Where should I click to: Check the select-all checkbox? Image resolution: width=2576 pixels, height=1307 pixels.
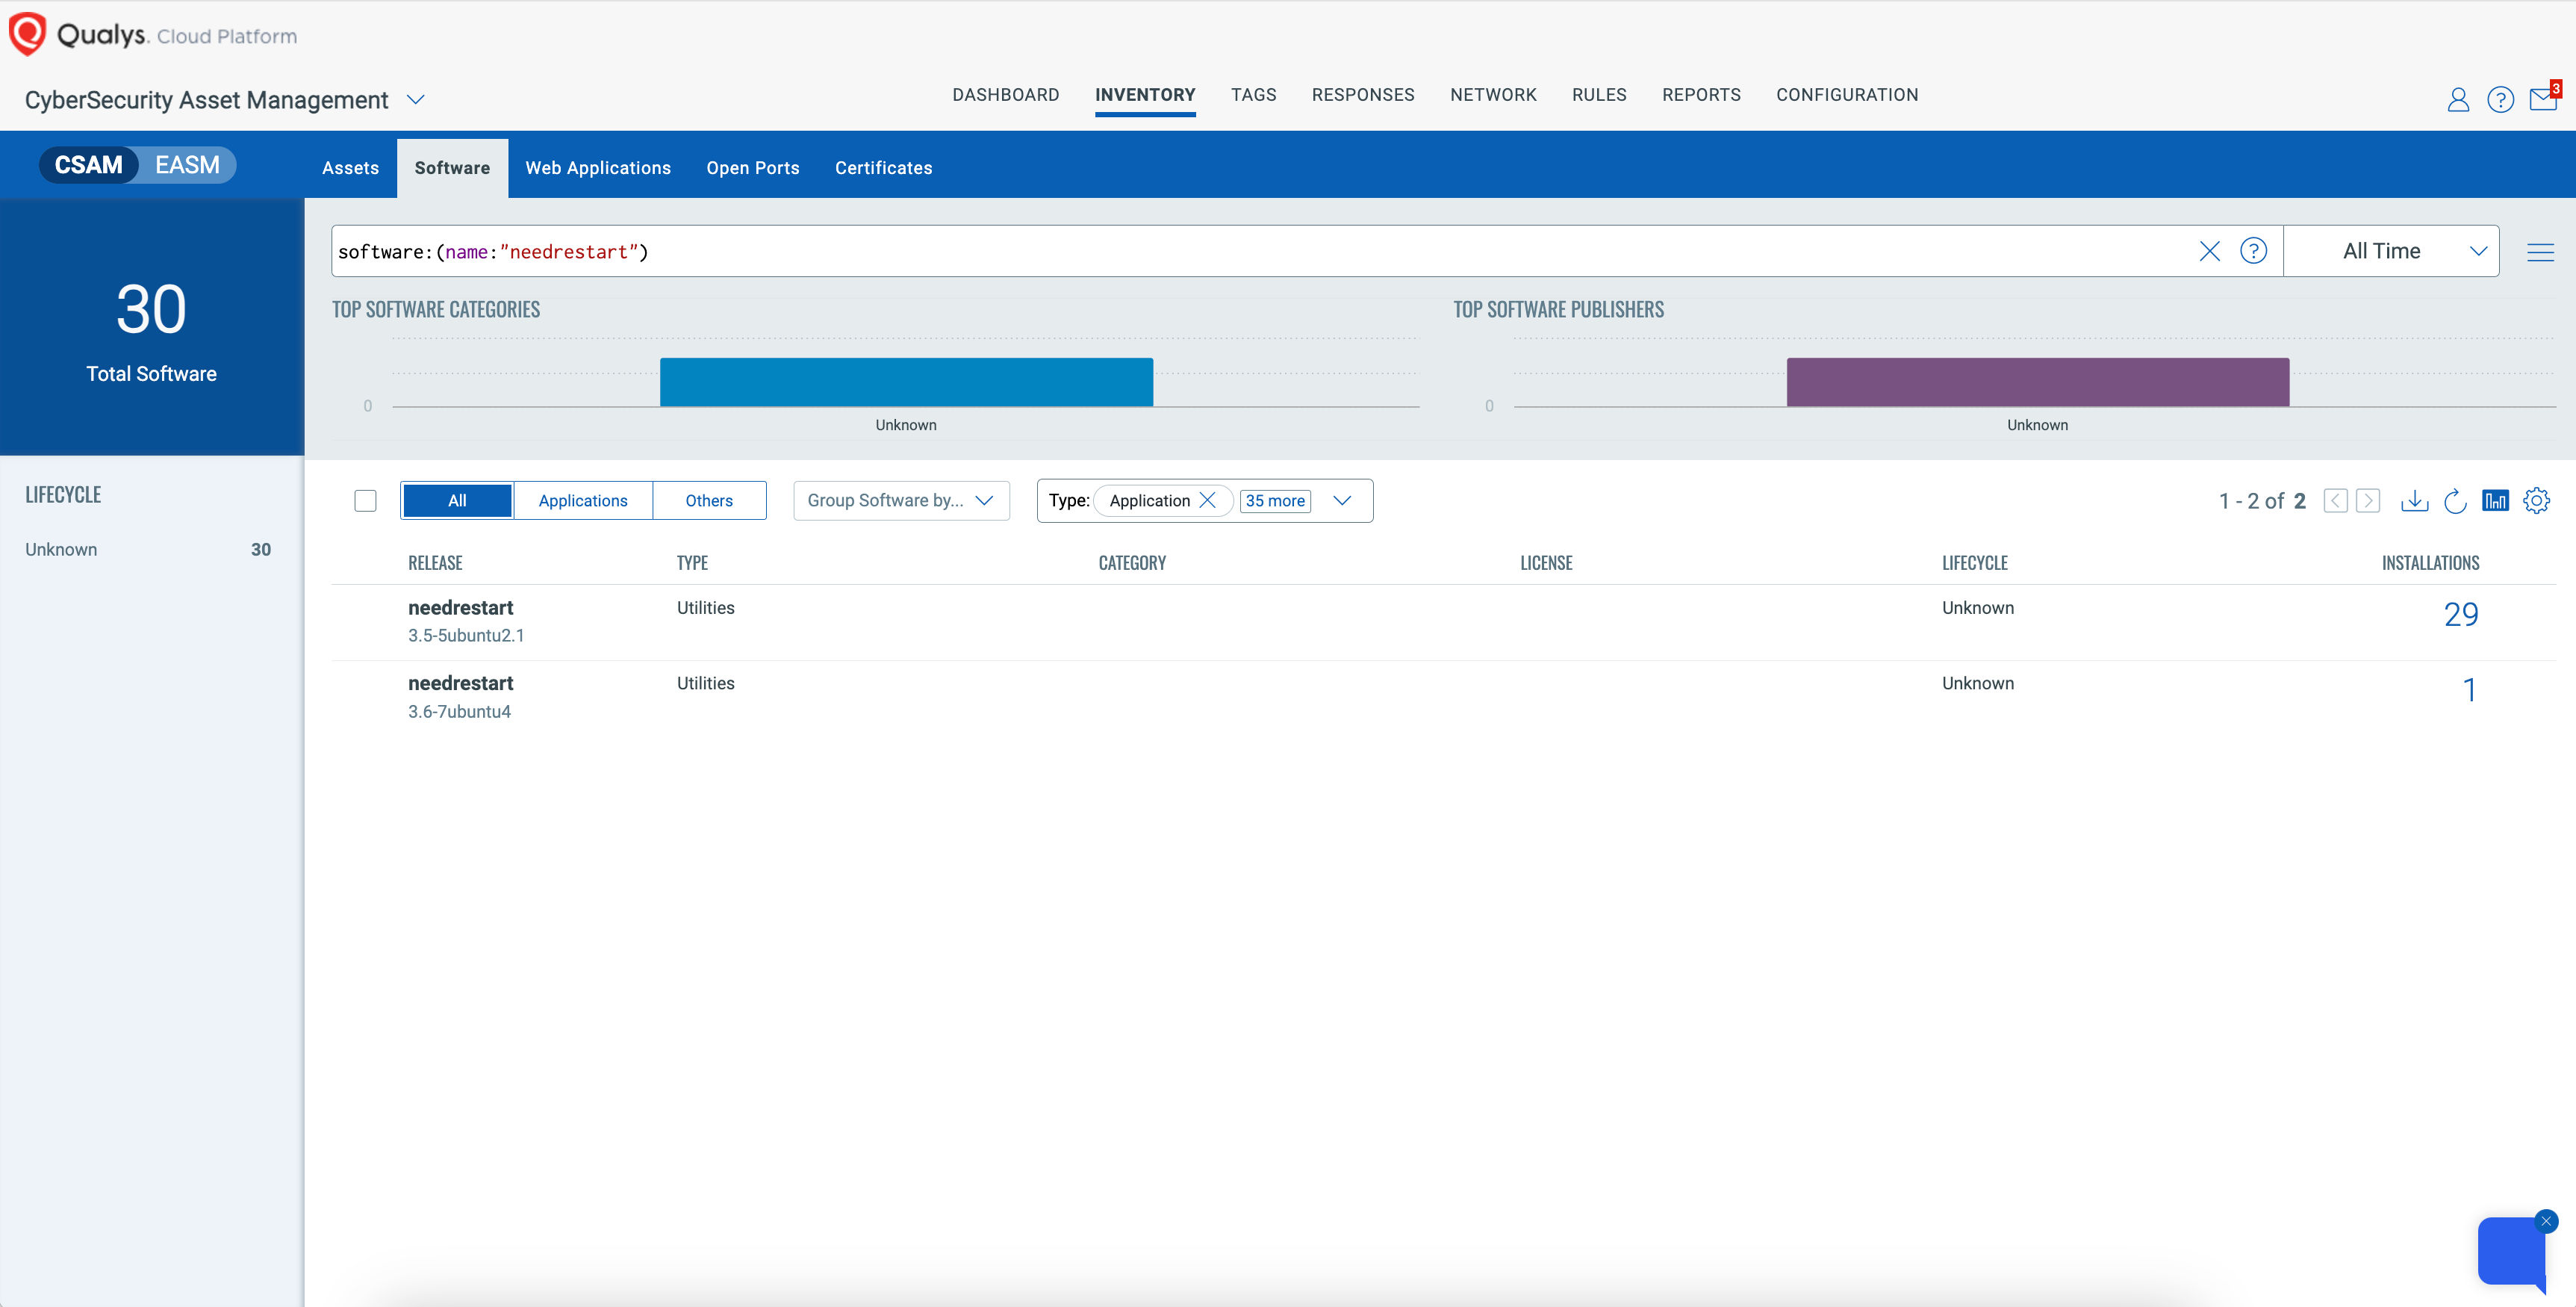coord(365,501)
